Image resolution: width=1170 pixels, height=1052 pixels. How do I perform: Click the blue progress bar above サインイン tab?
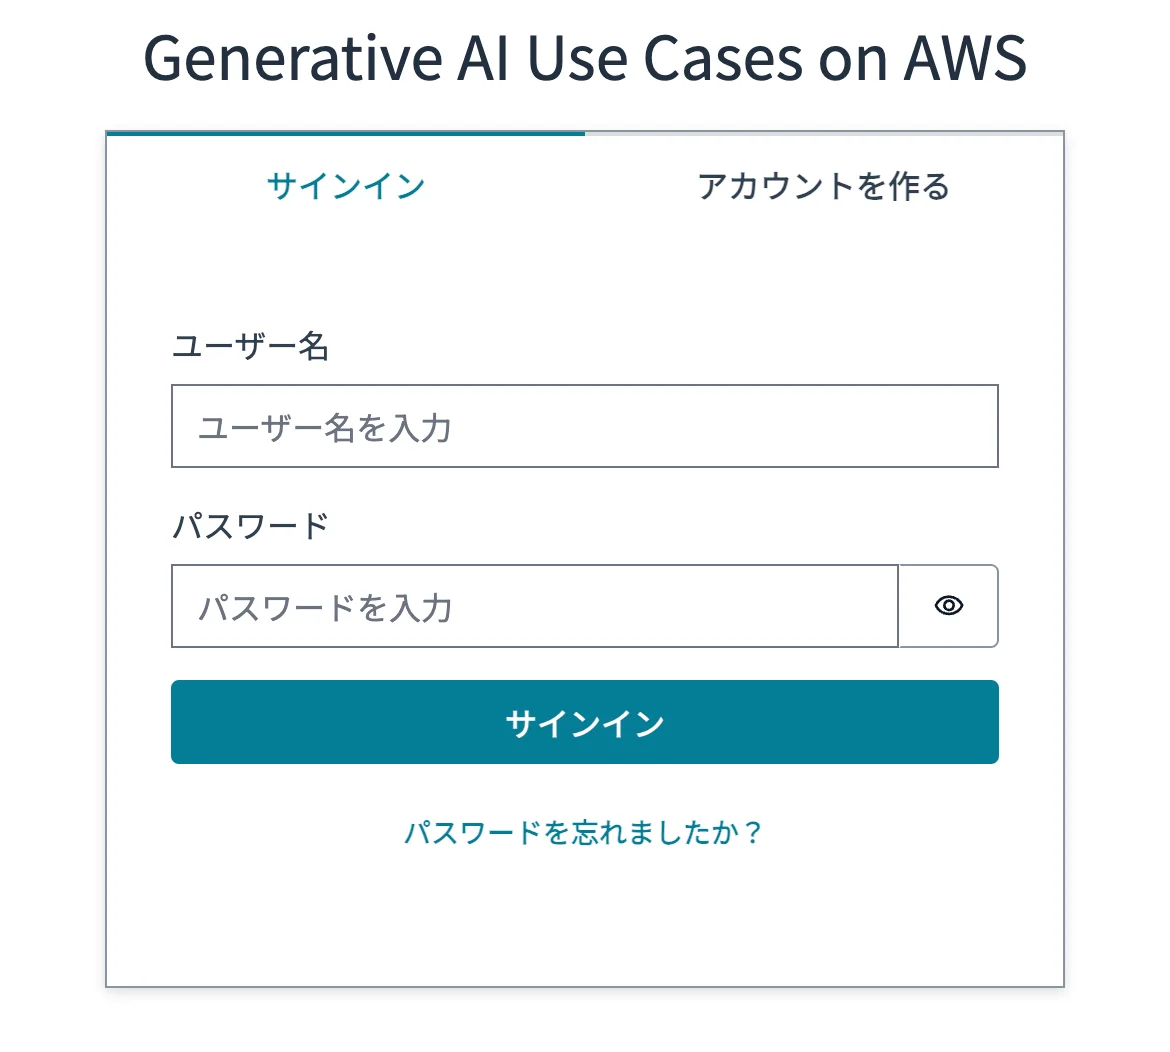coord(345,134)
